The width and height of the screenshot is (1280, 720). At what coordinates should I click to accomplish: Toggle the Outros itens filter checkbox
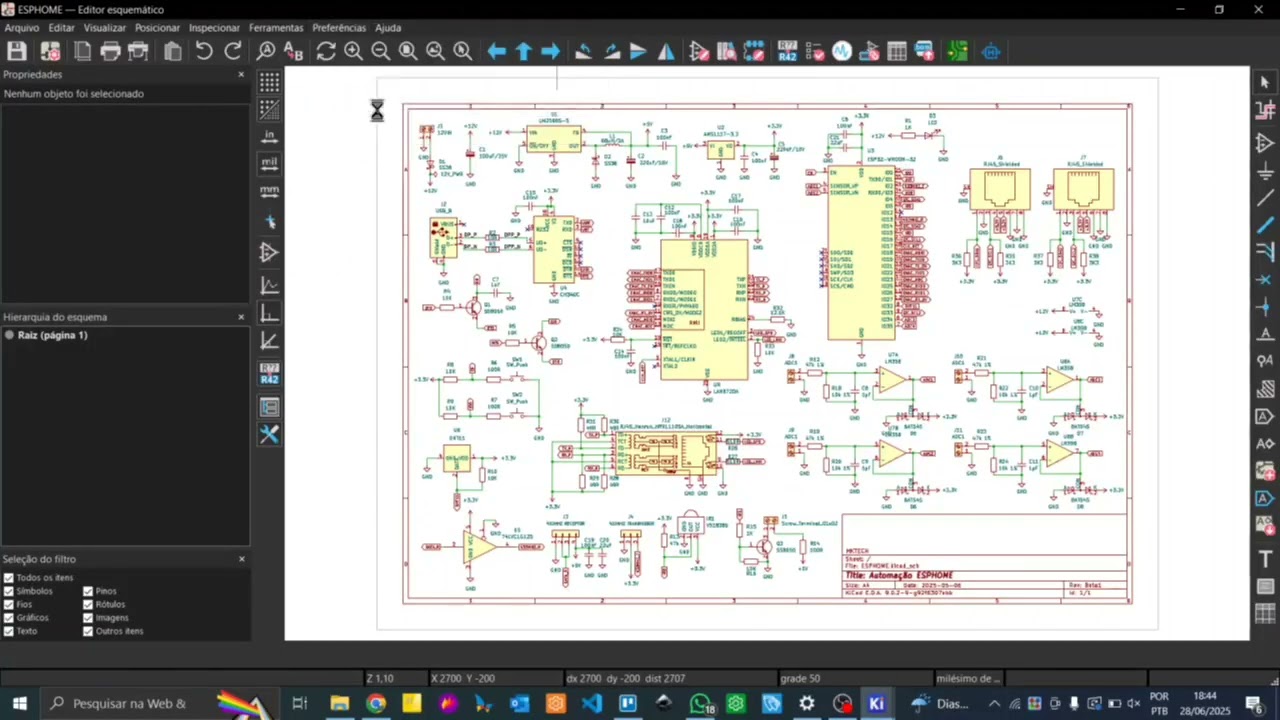coord(88,631)
